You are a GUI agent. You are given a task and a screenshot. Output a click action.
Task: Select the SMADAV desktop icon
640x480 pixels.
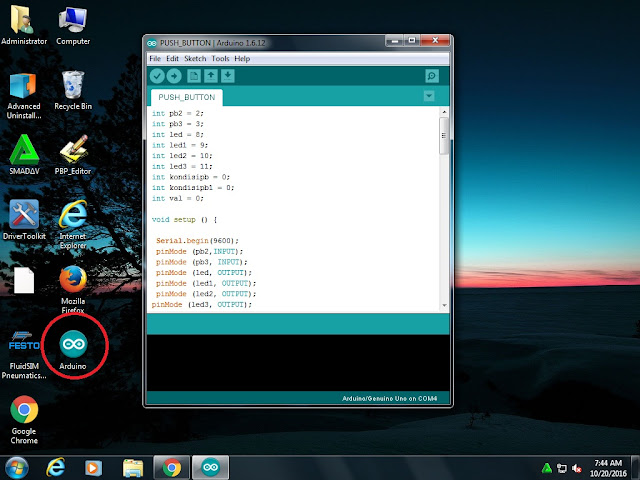tap(24, 155)
